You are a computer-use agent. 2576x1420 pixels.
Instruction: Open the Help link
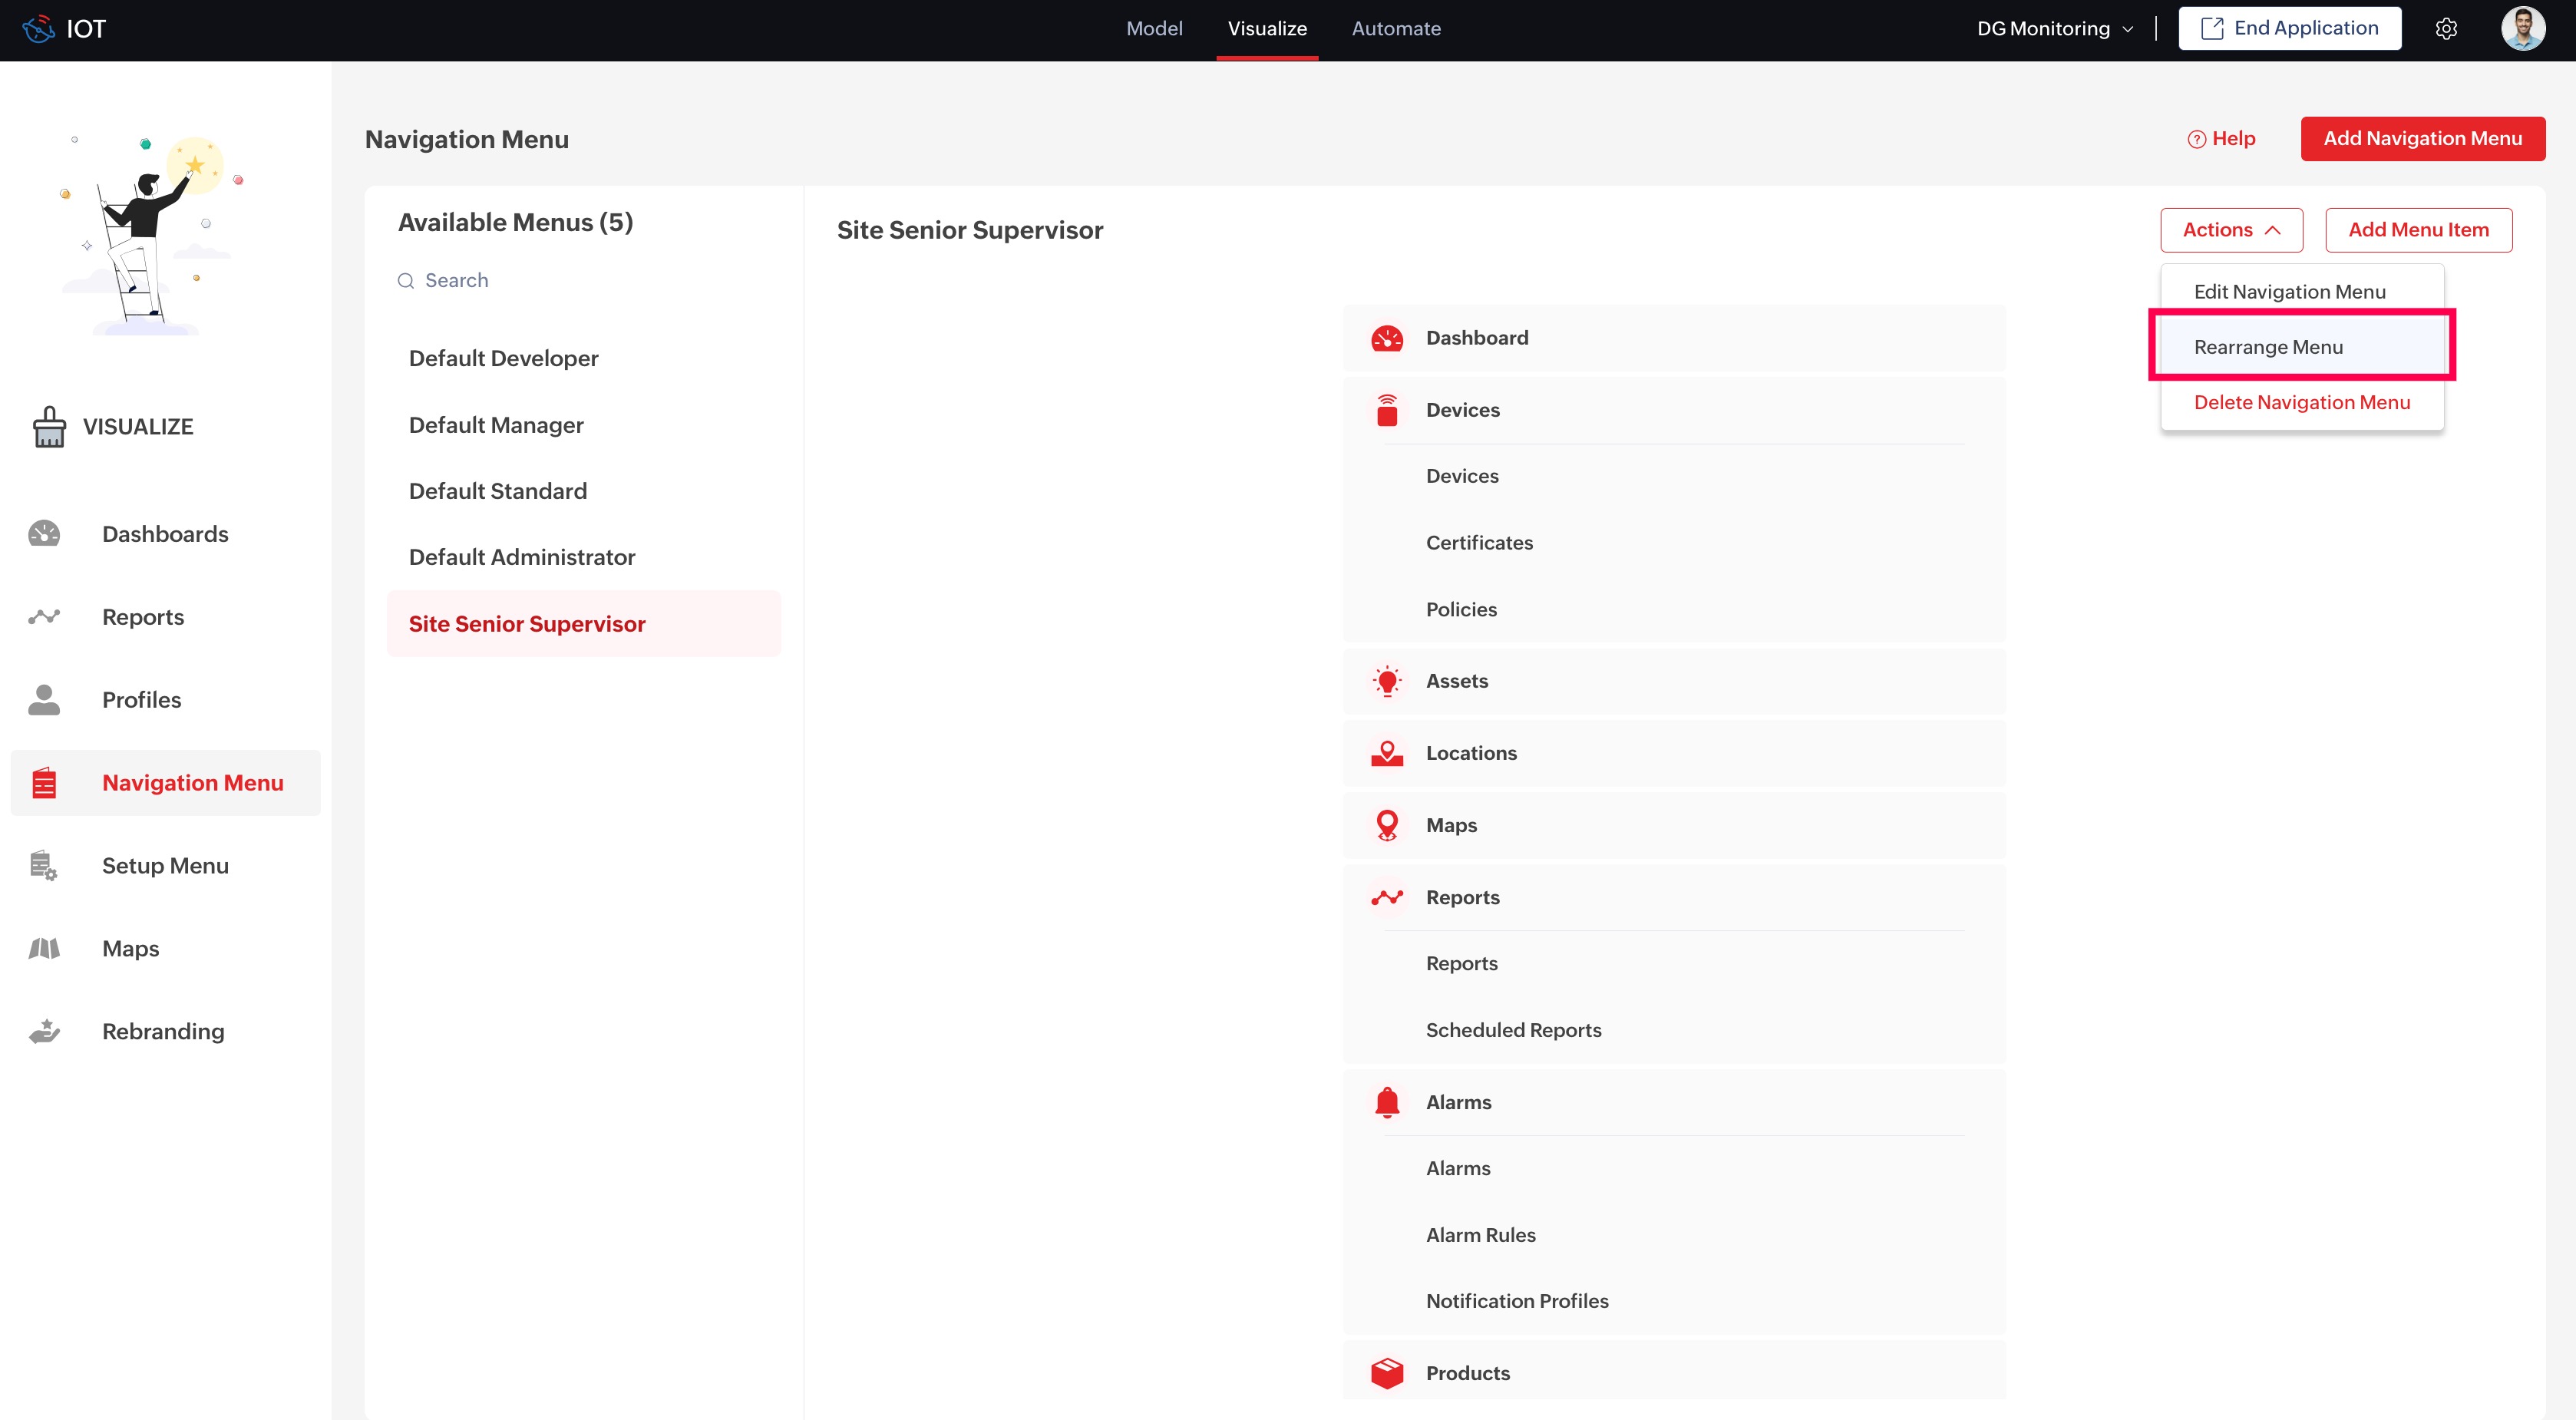point(2221,139)
